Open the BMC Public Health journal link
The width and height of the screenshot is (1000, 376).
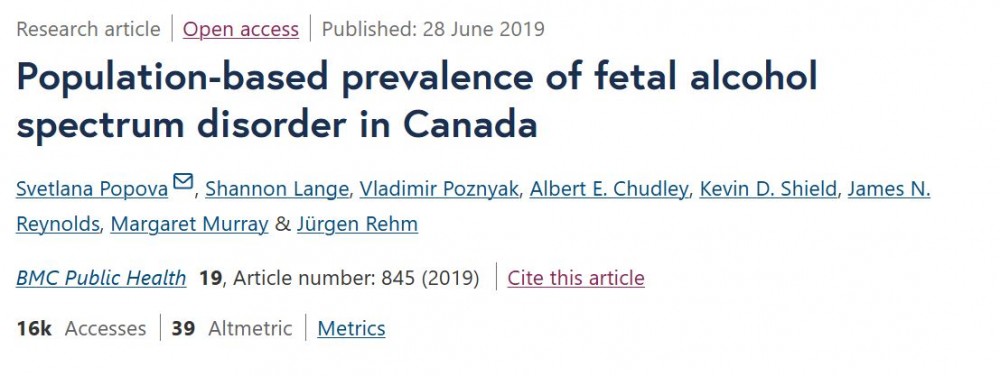coord(101,278)
